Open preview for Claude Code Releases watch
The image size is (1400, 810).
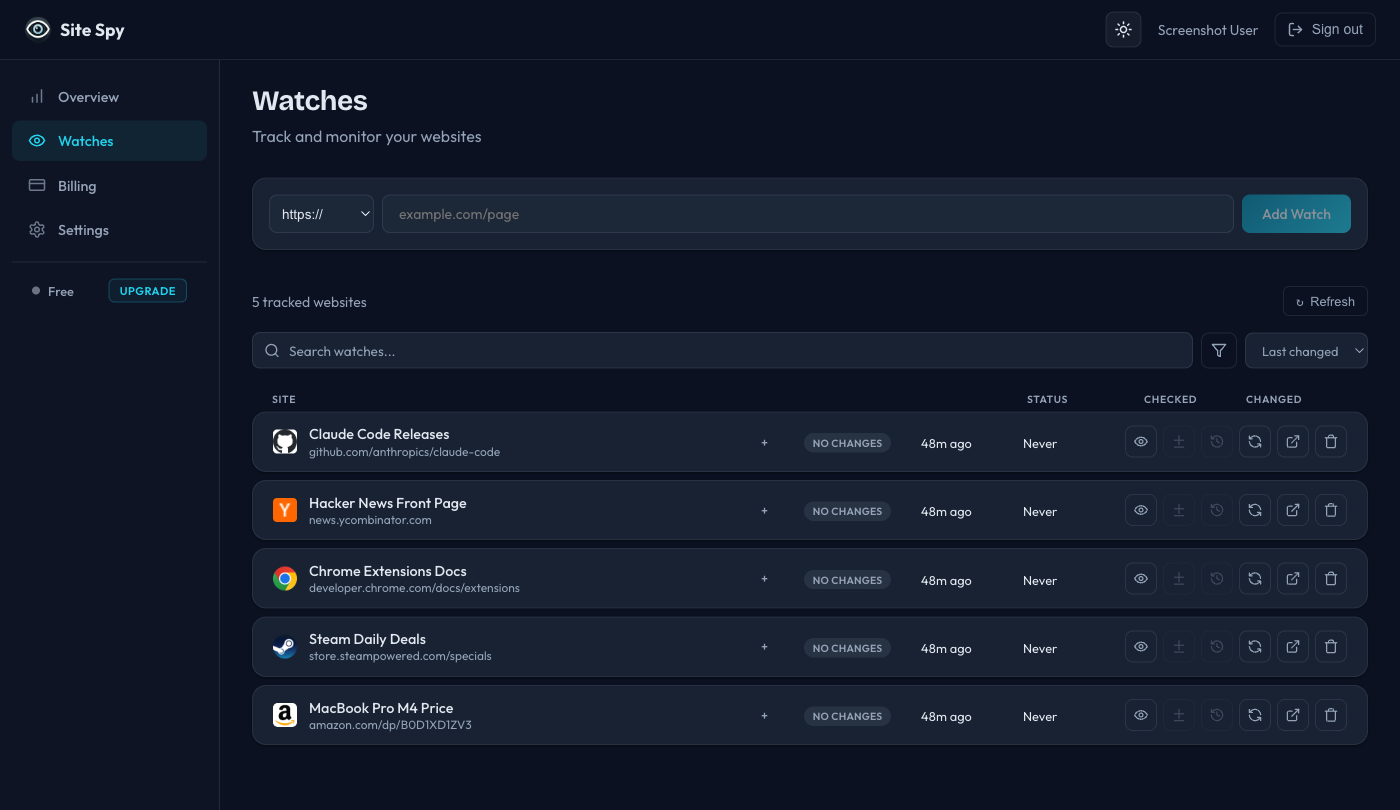click(x=1140, y=441)
